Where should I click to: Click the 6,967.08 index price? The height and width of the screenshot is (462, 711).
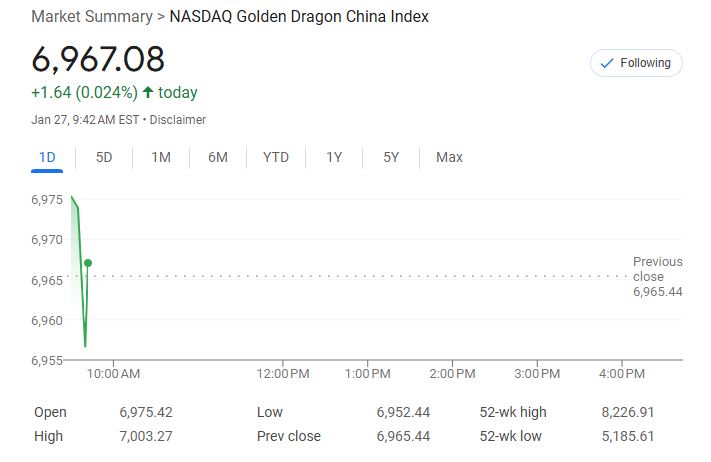(98, 59)
